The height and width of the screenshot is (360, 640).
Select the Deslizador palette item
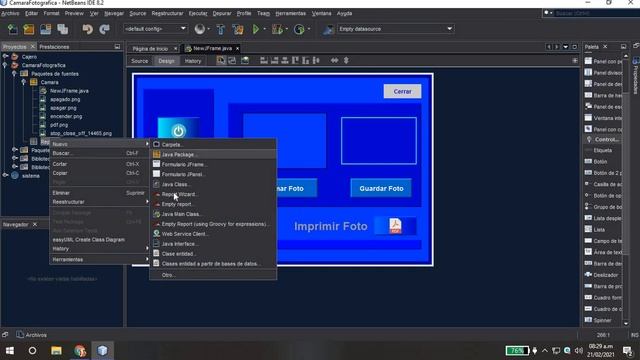coord(604,275)
